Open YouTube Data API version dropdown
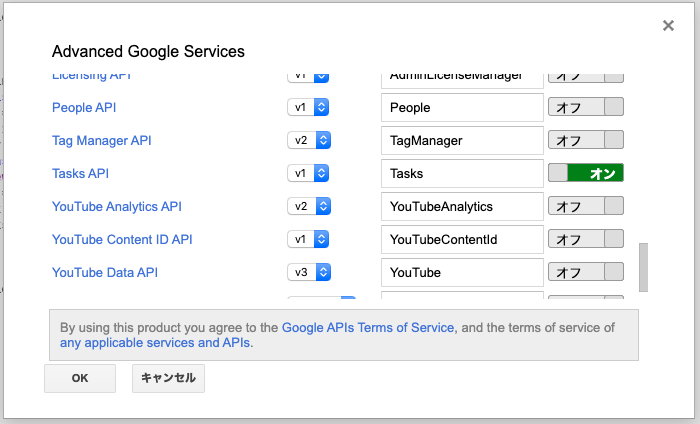 point(309,272)
